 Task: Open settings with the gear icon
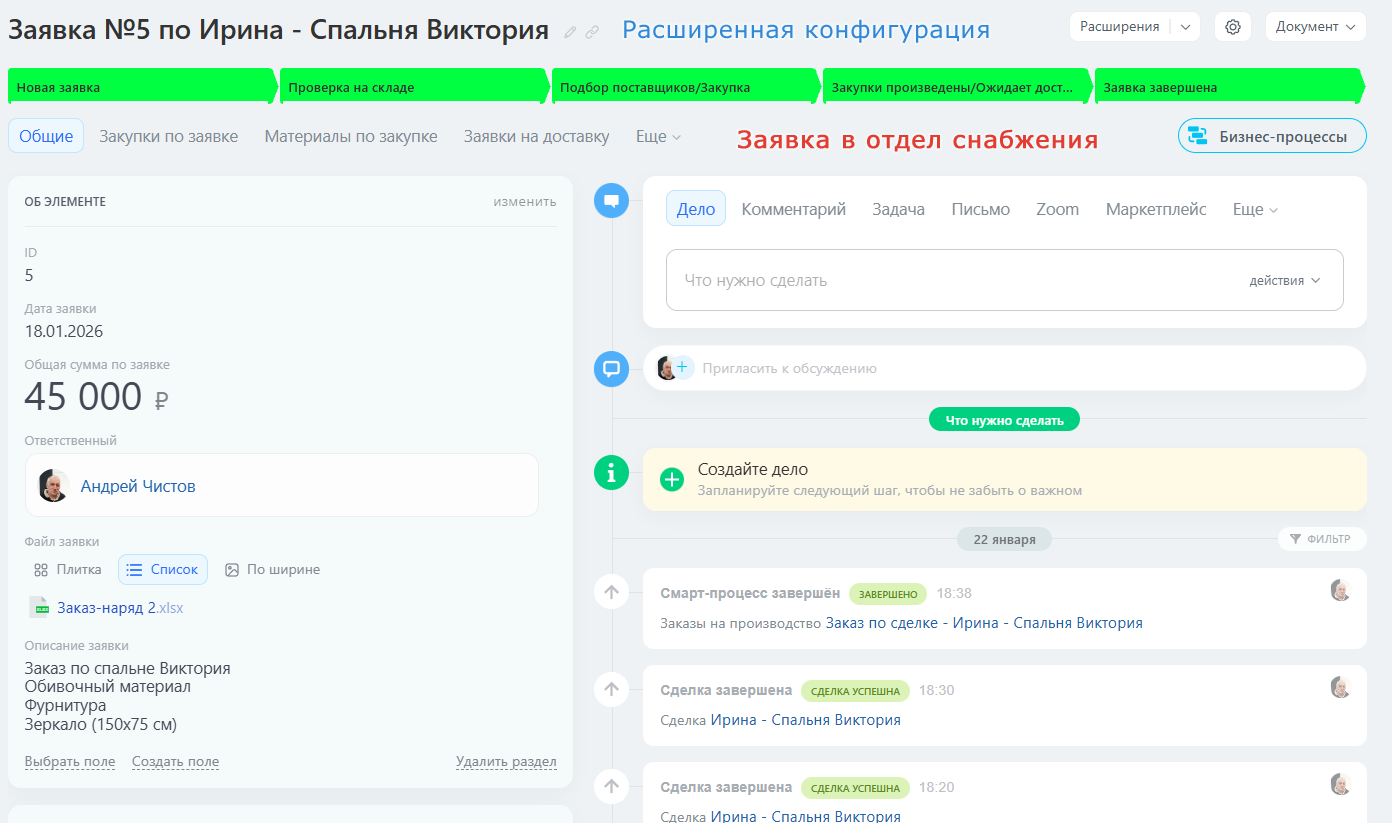coord(1232,27)
